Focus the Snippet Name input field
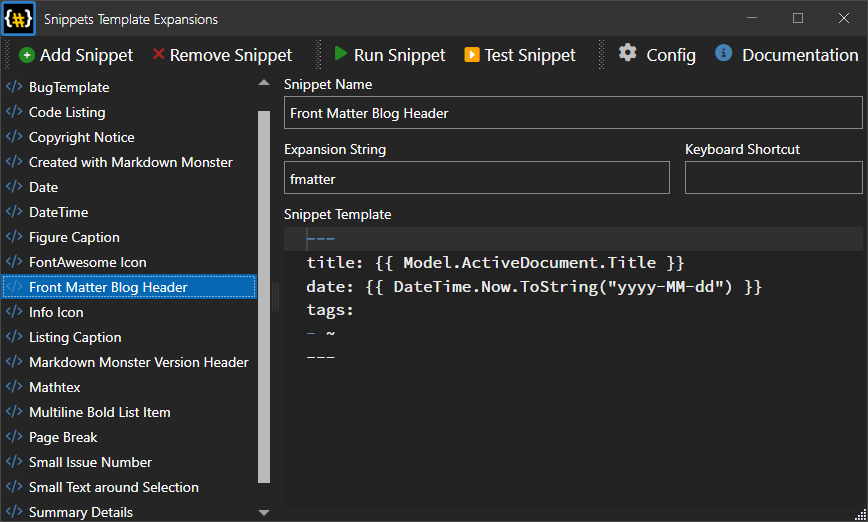The height and width of the screenshot is (522, 868). click(x=573, y=113)
